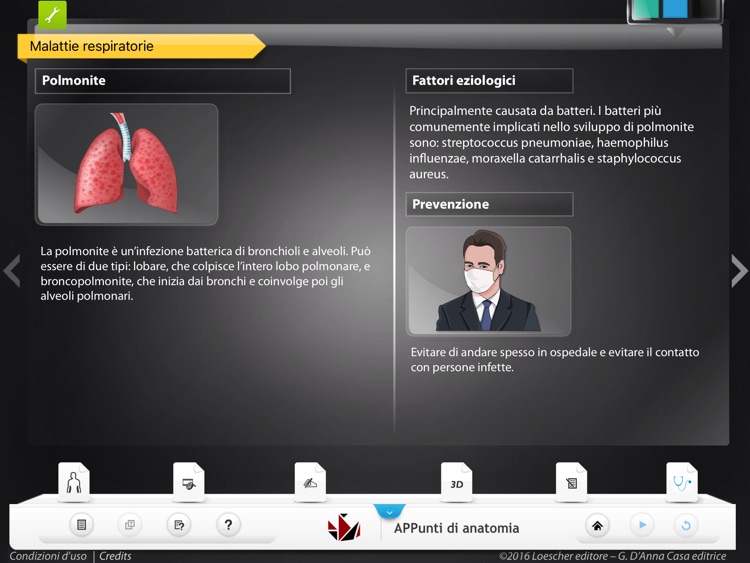Click the index list round button

pos(81,525)
